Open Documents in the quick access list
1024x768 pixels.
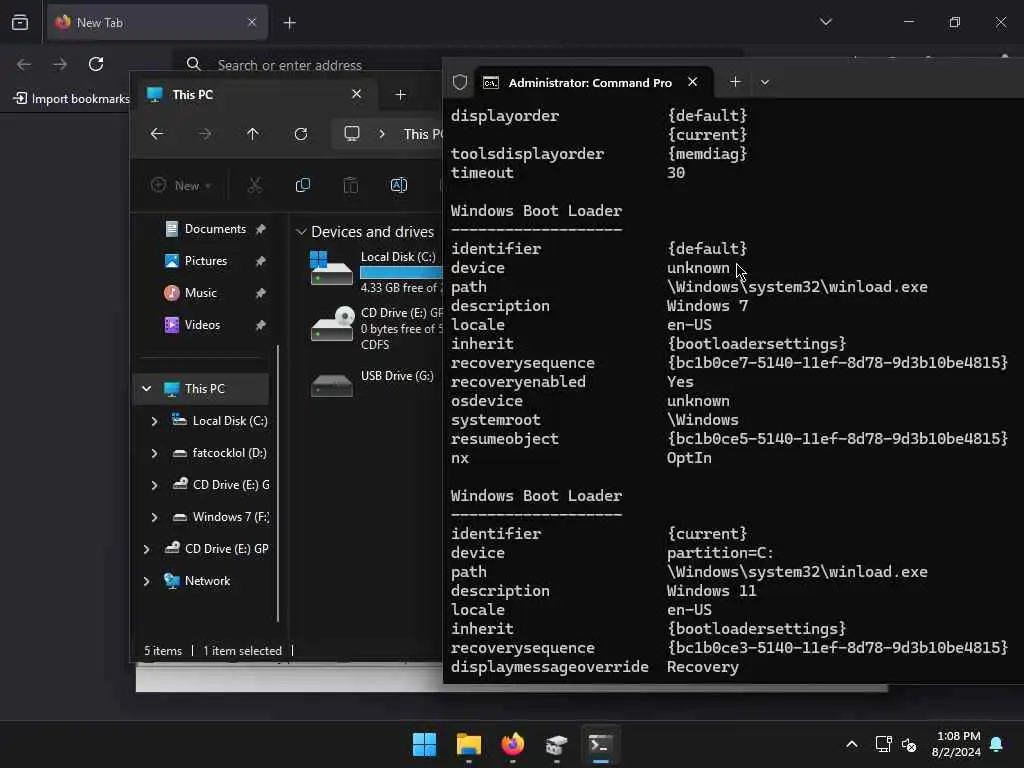tap(215, 229)
